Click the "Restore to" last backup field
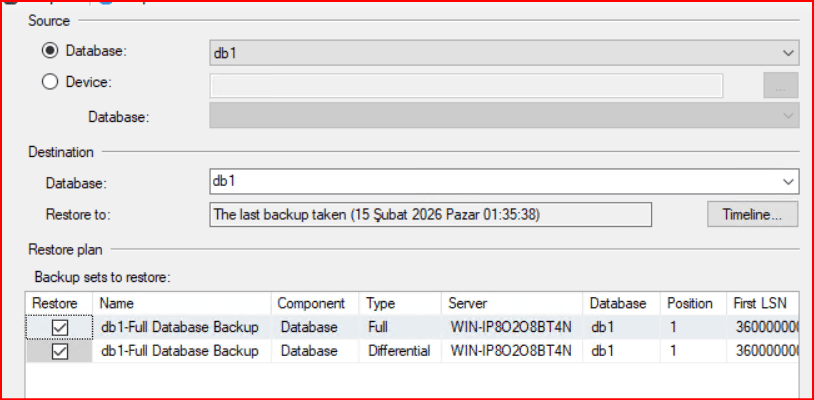This screenshot has height=400, width=814. [430, 214]
